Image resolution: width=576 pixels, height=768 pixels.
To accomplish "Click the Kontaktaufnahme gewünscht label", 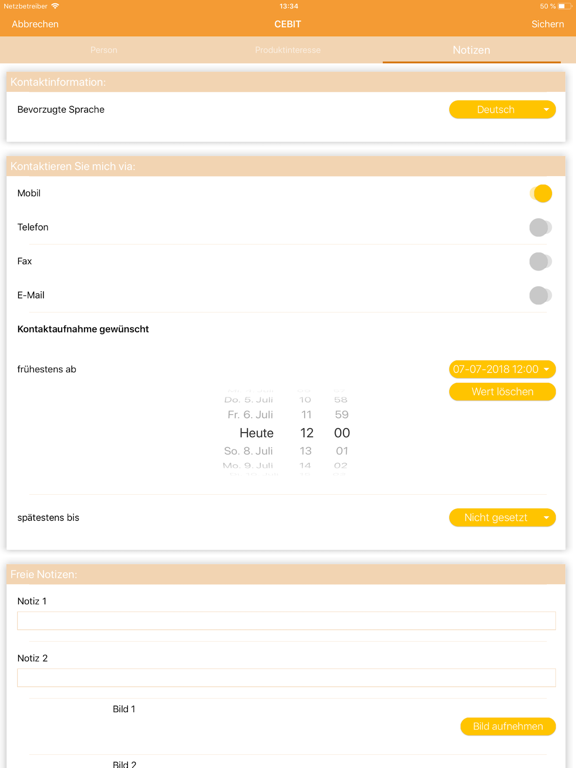I will 83,329.
